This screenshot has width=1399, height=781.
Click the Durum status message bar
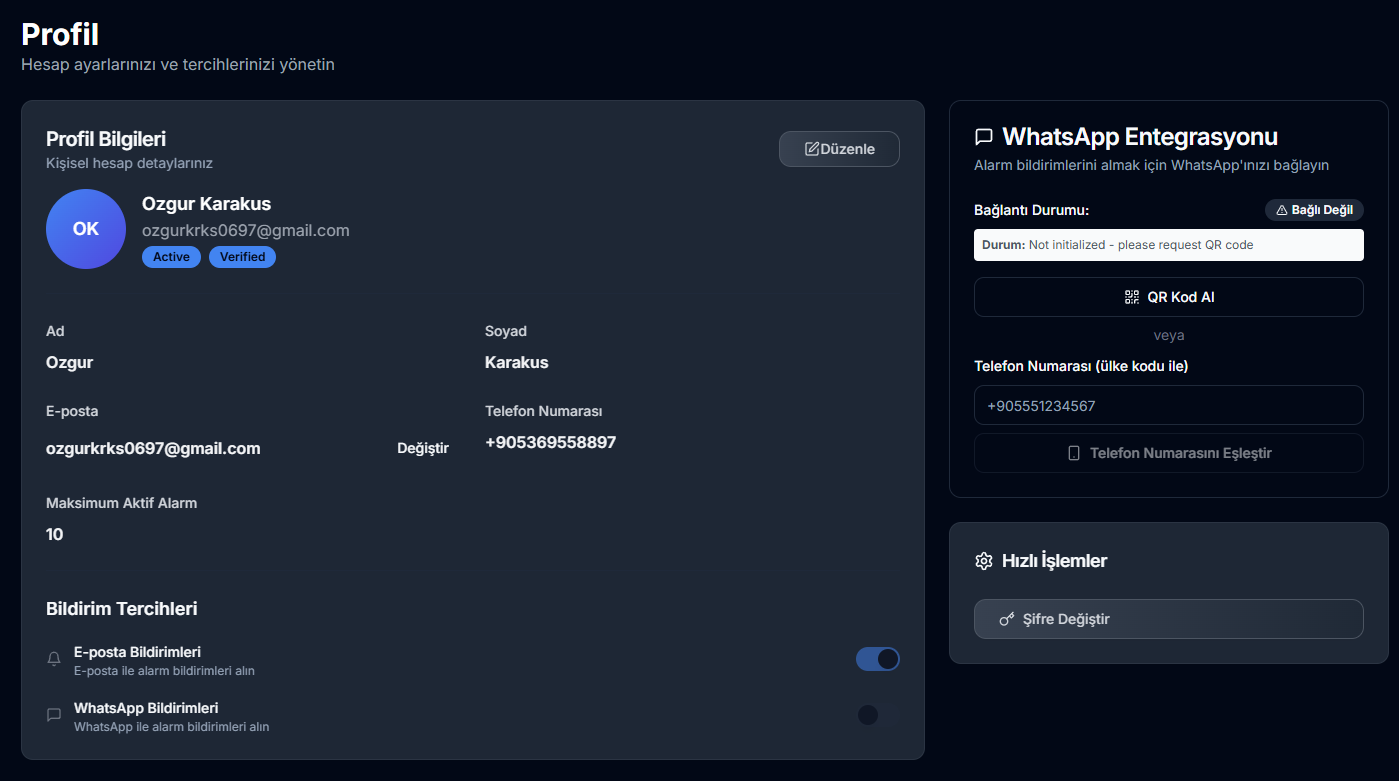[1168, 244]
